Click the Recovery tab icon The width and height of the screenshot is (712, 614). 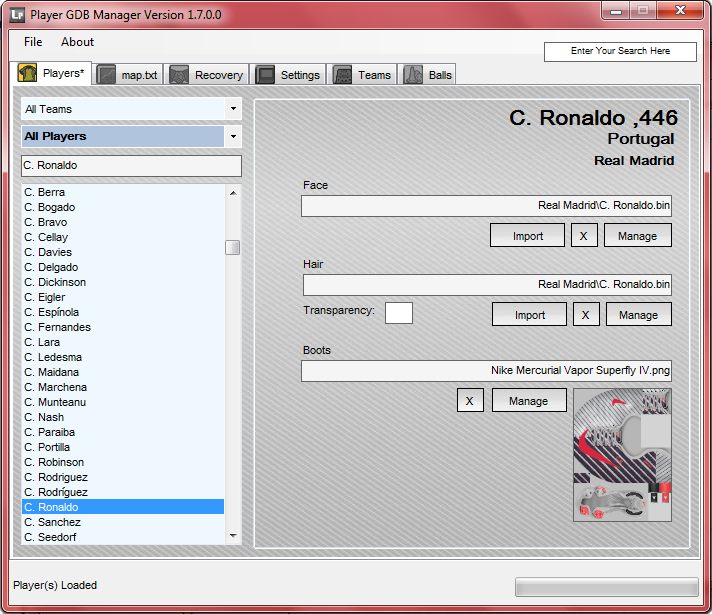pos(179,75)
